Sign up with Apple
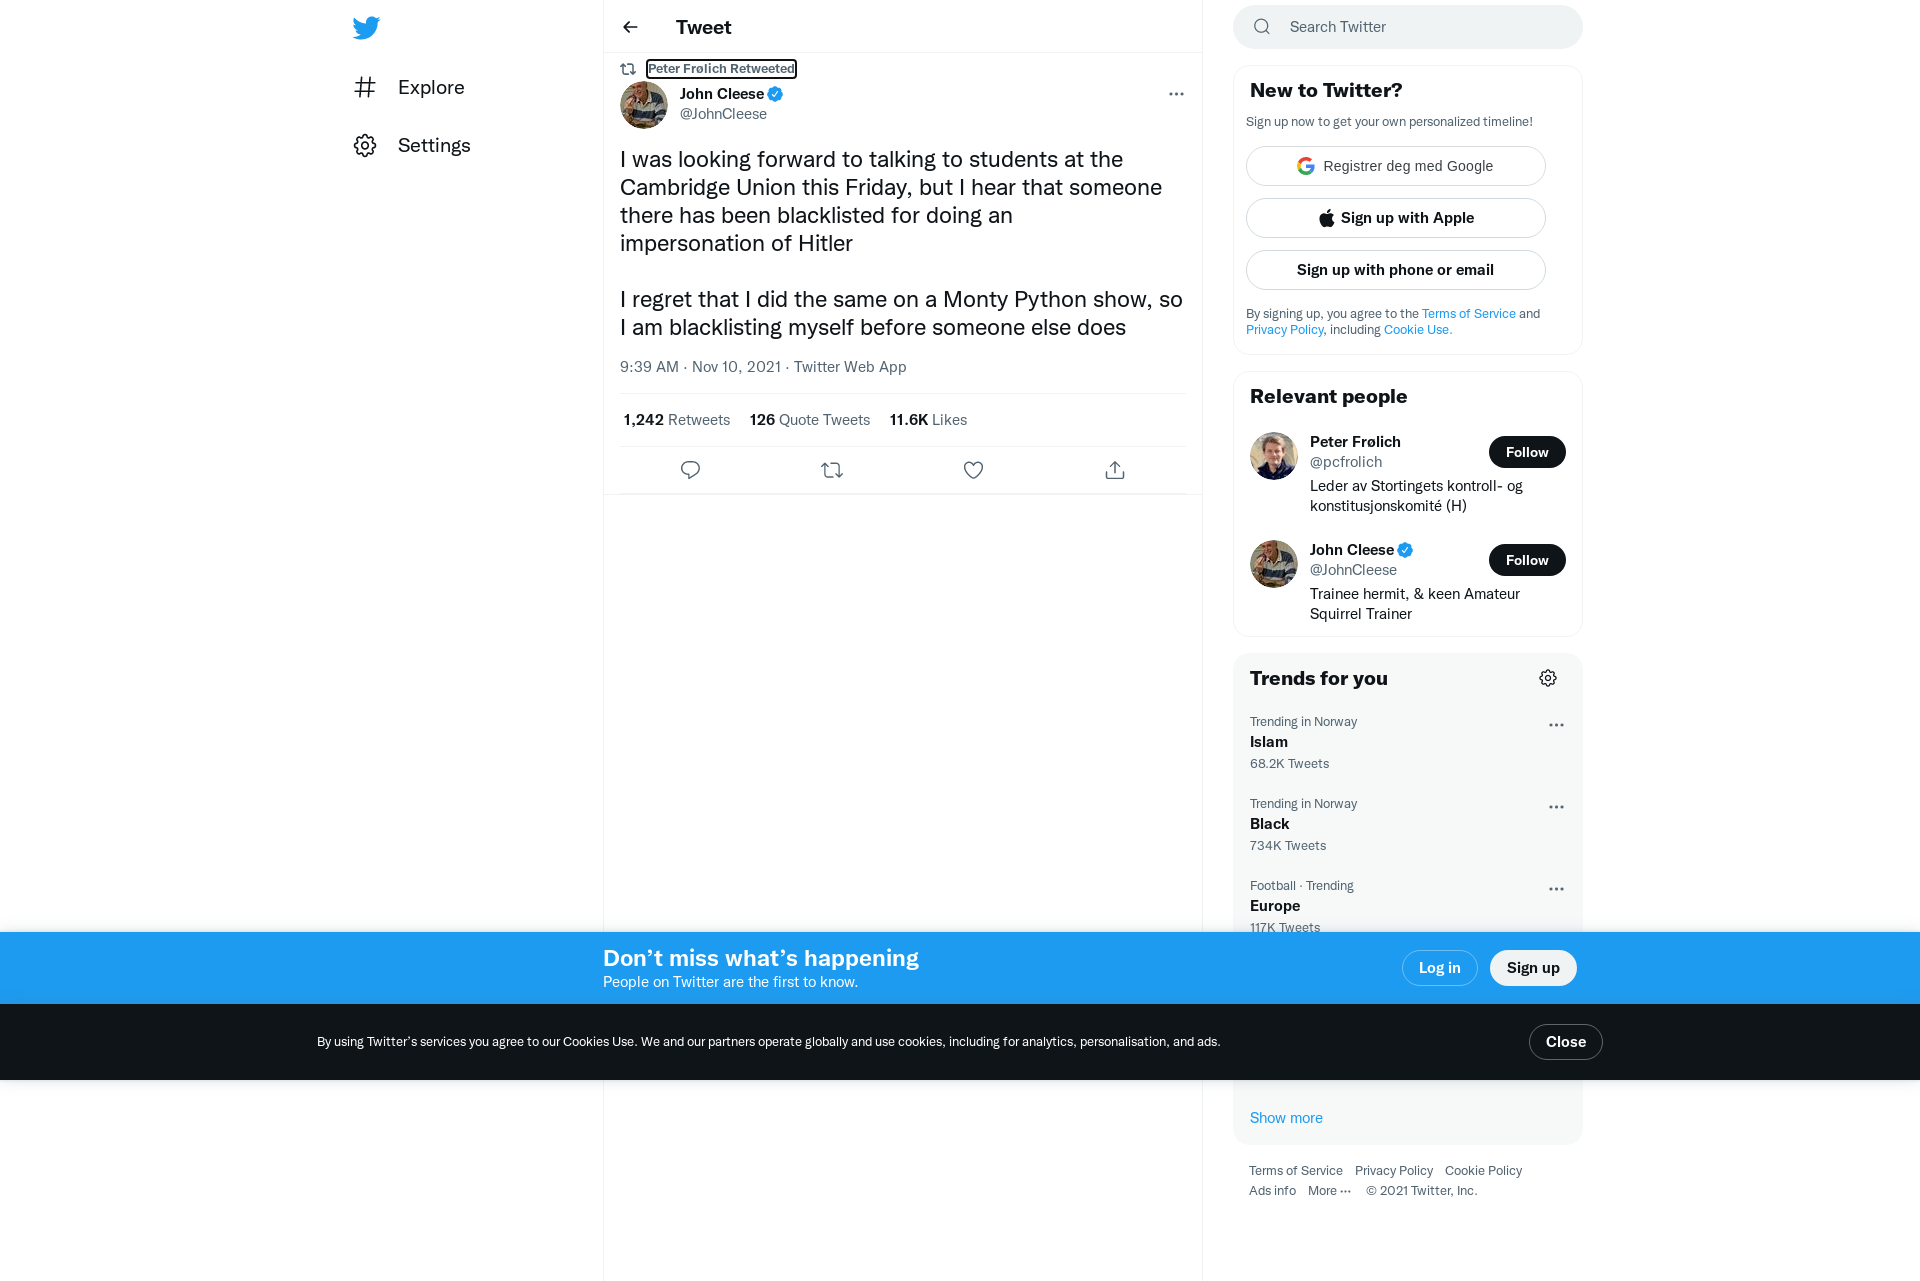The height and width of the screenshot is (1281, 1920). (x=1395, y=218)
